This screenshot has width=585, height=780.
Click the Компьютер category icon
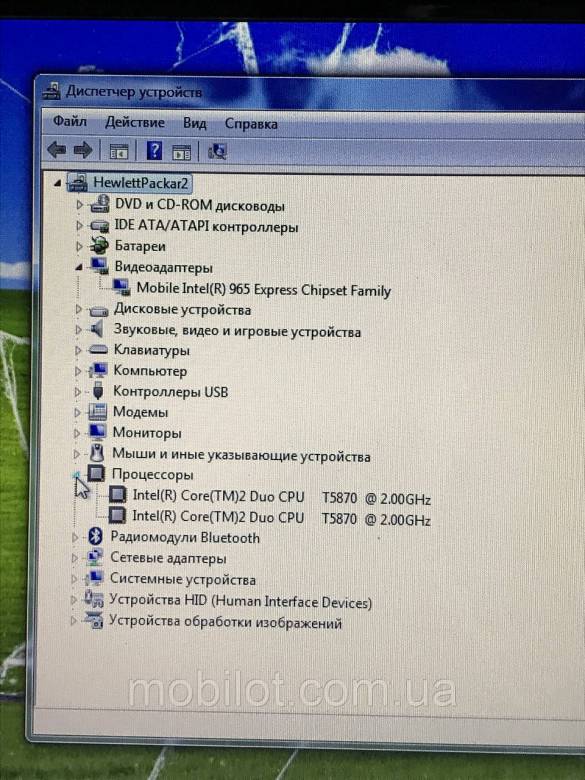[x=98, y=370]
